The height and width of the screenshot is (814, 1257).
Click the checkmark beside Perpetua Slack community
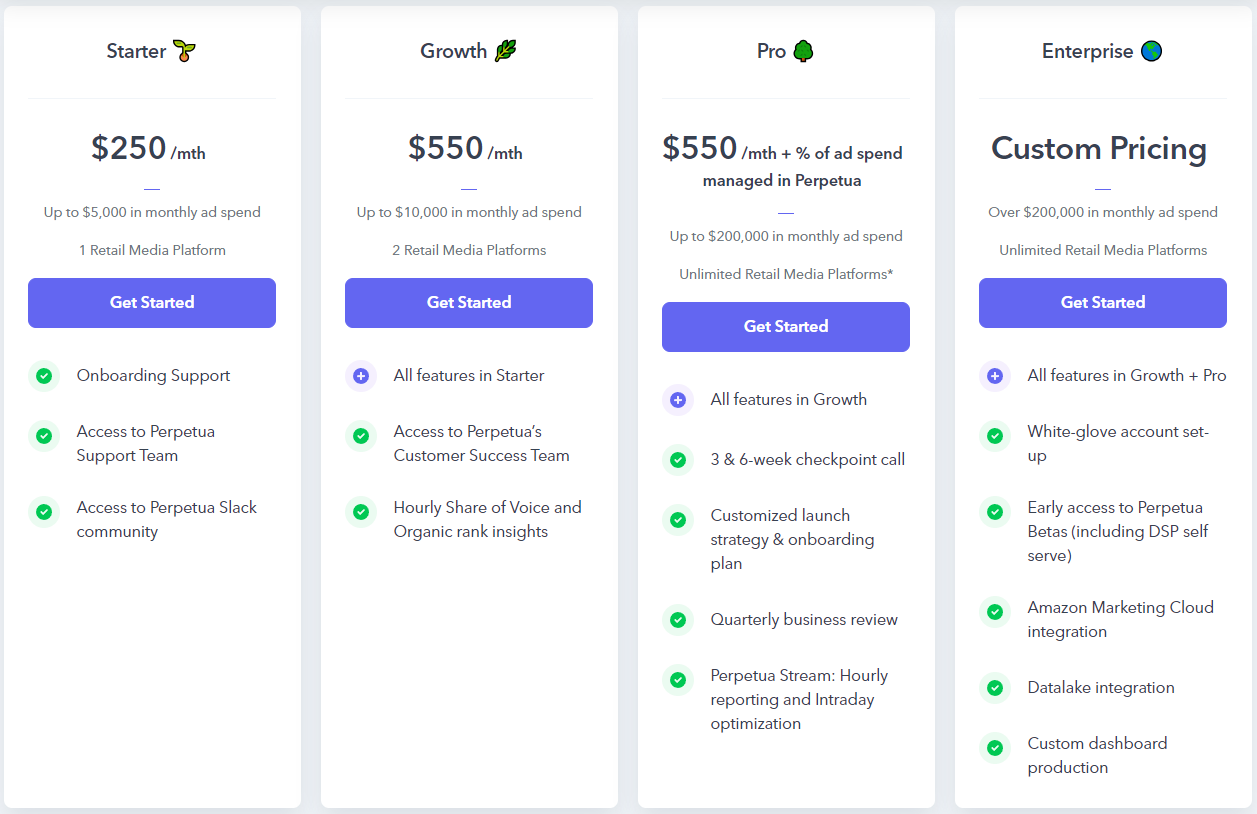coord(44,512)
